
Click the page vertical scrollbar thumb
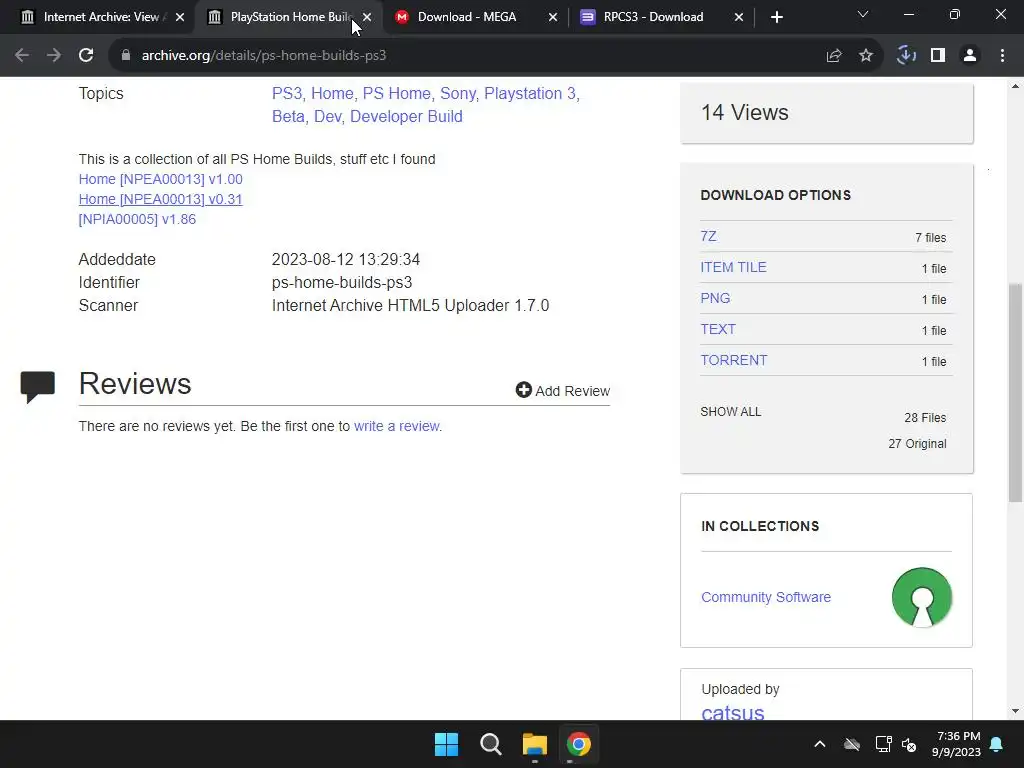(x=1016, y=392)
